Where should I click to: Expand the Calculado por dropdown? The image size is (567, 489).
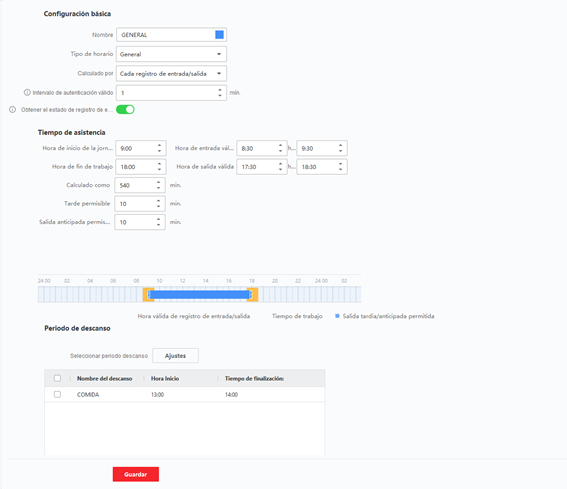pos(171,73)
